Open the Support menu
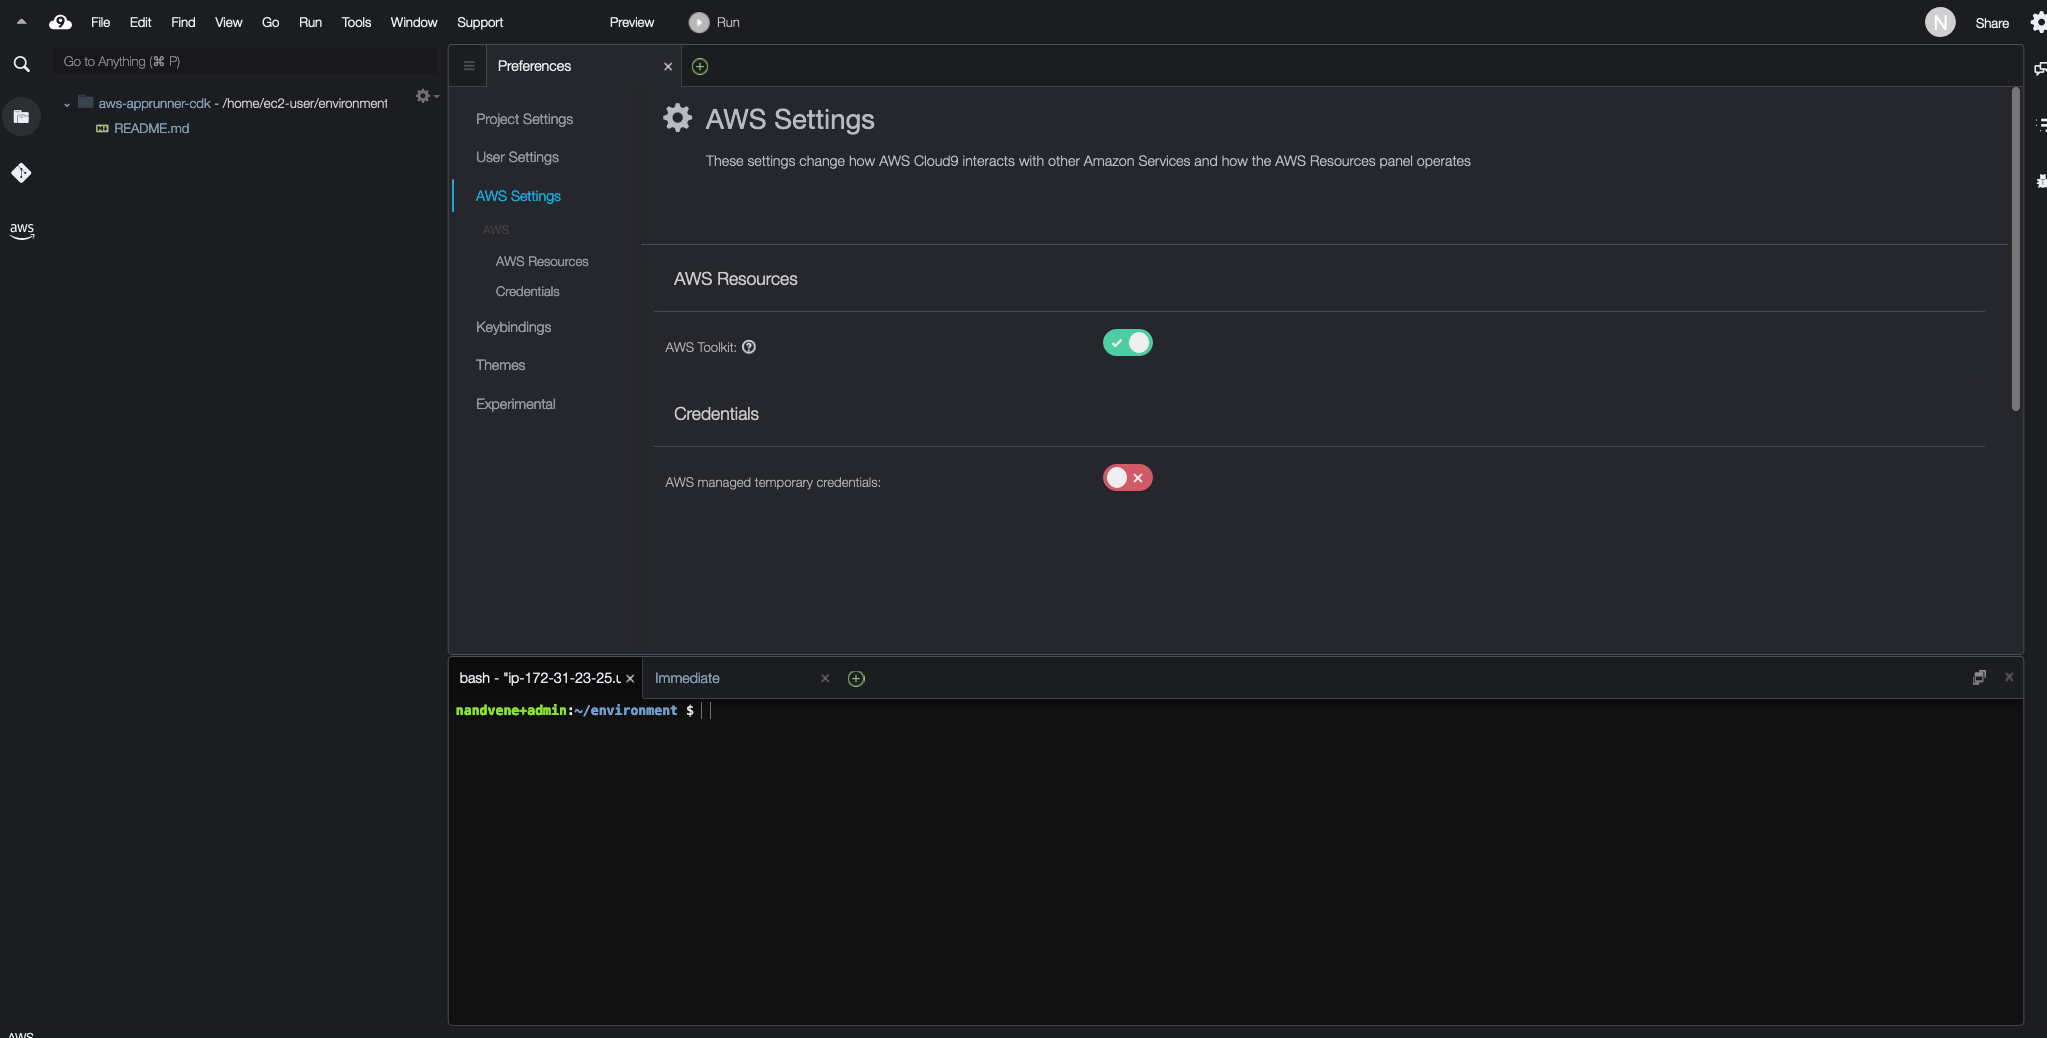2047x1038 pixels. 480,22
